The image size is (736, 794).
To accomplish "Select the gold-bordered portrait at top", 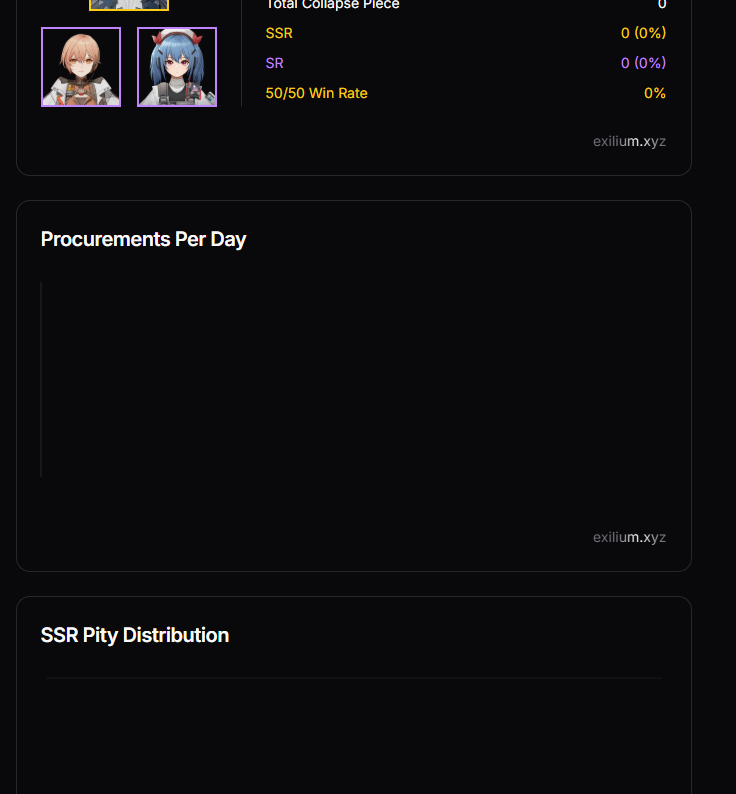I will 129,5.
